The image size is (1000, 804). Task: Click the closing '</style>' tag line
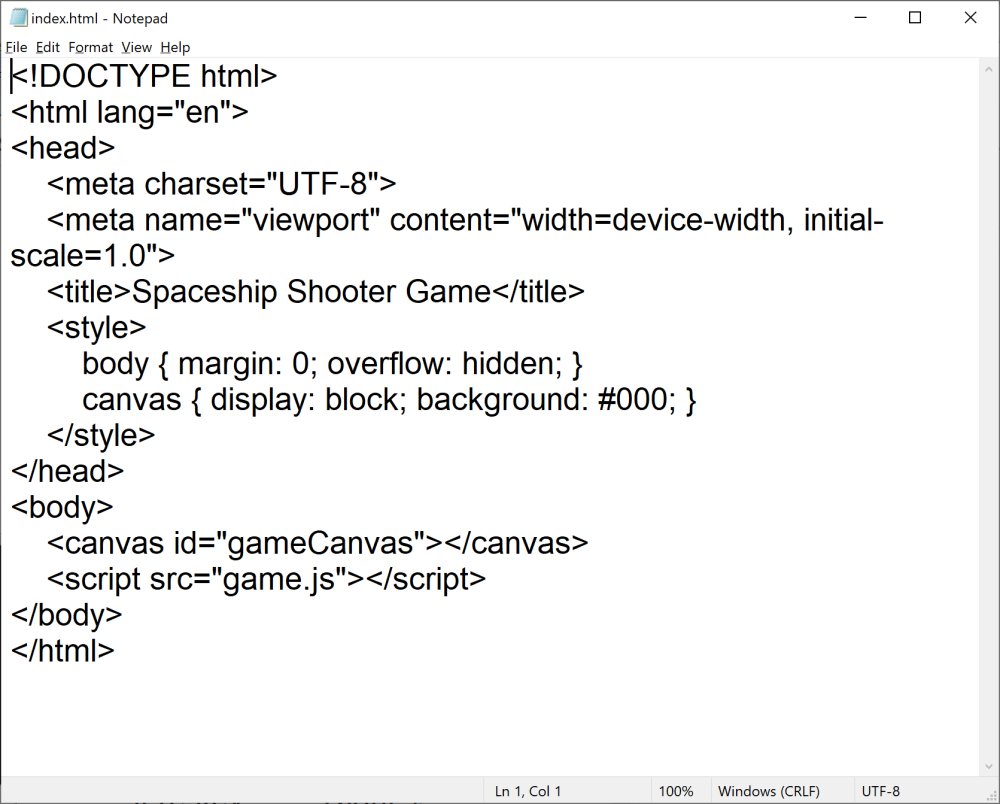click(x=101, y=435)
